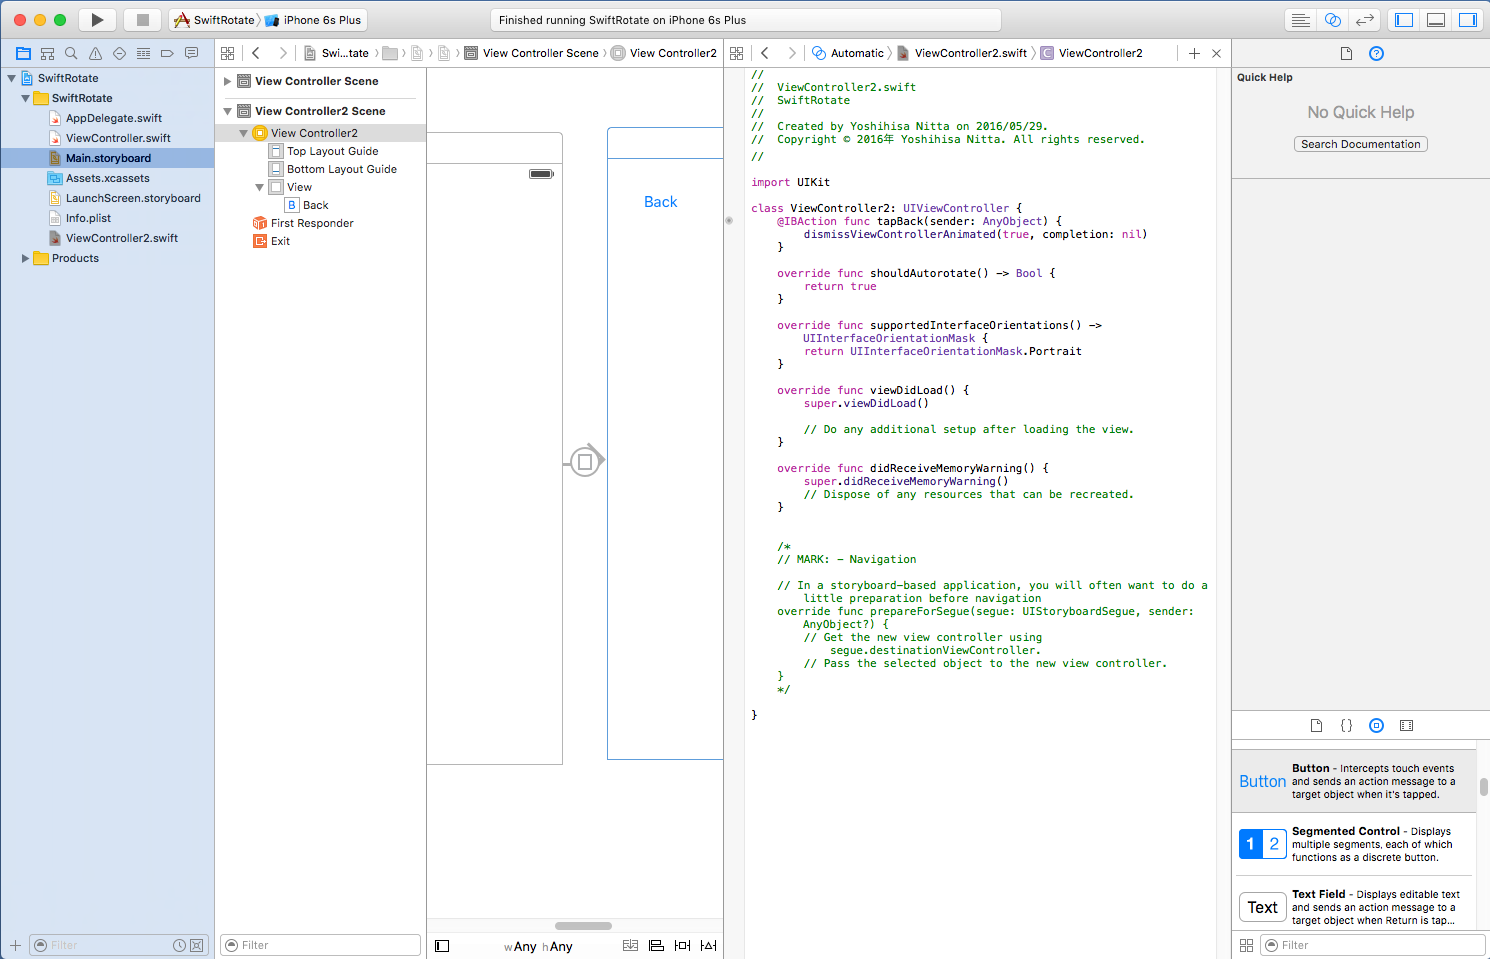Select the Automatic item in jump bar

click(857, 54)
